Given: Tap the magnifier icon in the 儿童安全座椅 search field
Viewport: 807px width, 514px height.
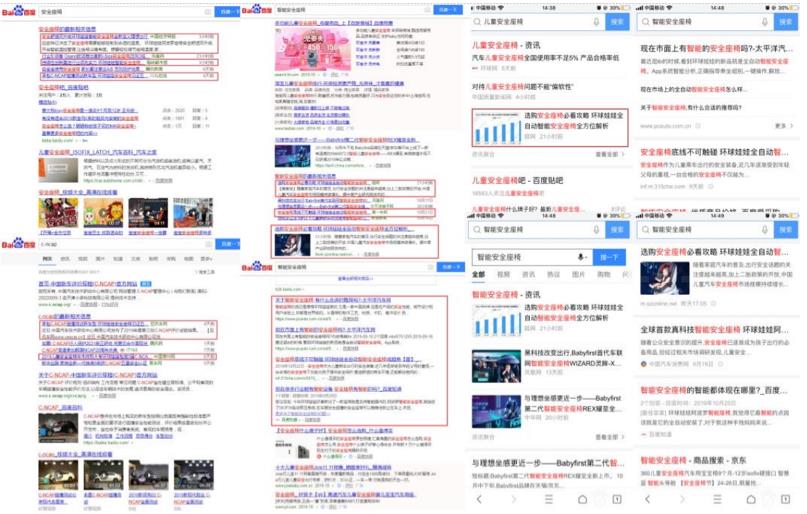Looking at the screenshot, I should click(477, 22).
